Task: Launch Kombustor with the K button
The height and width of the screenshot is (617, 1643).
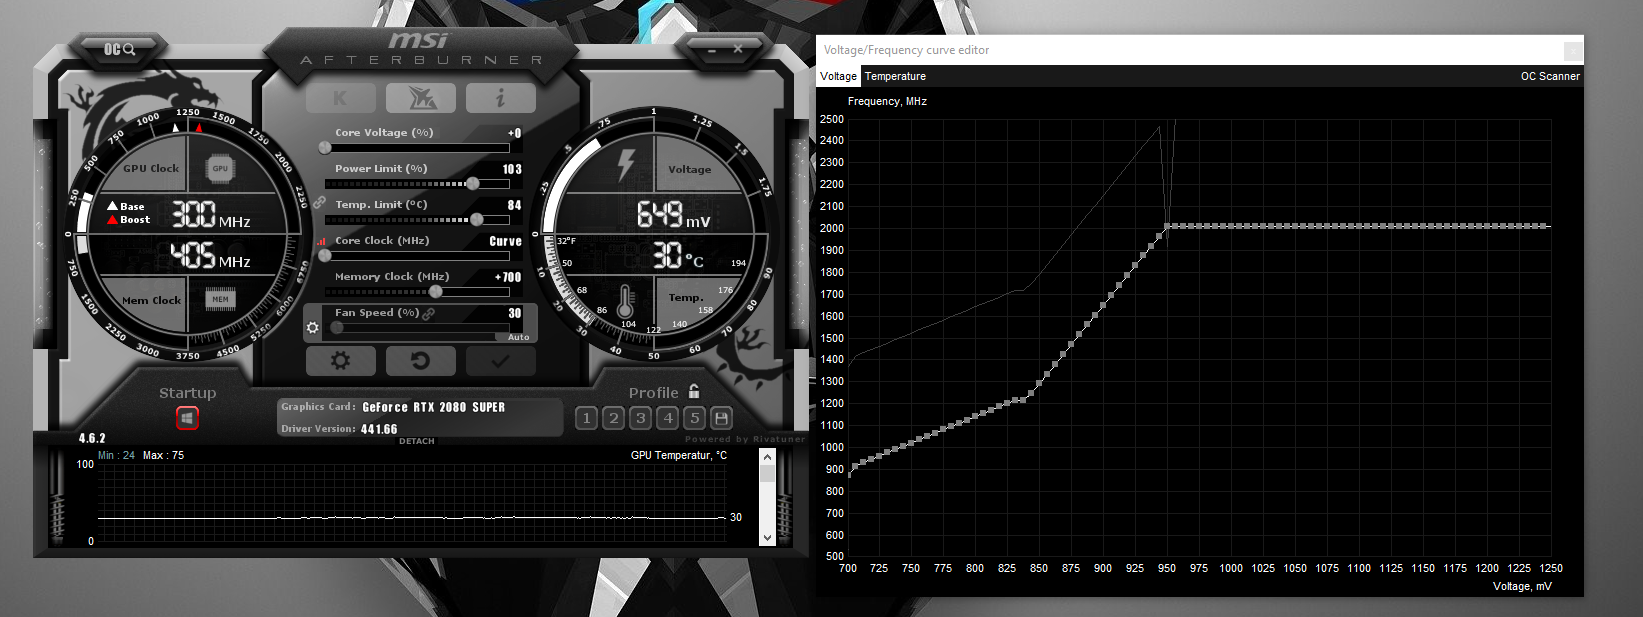Action: [340, 98]
